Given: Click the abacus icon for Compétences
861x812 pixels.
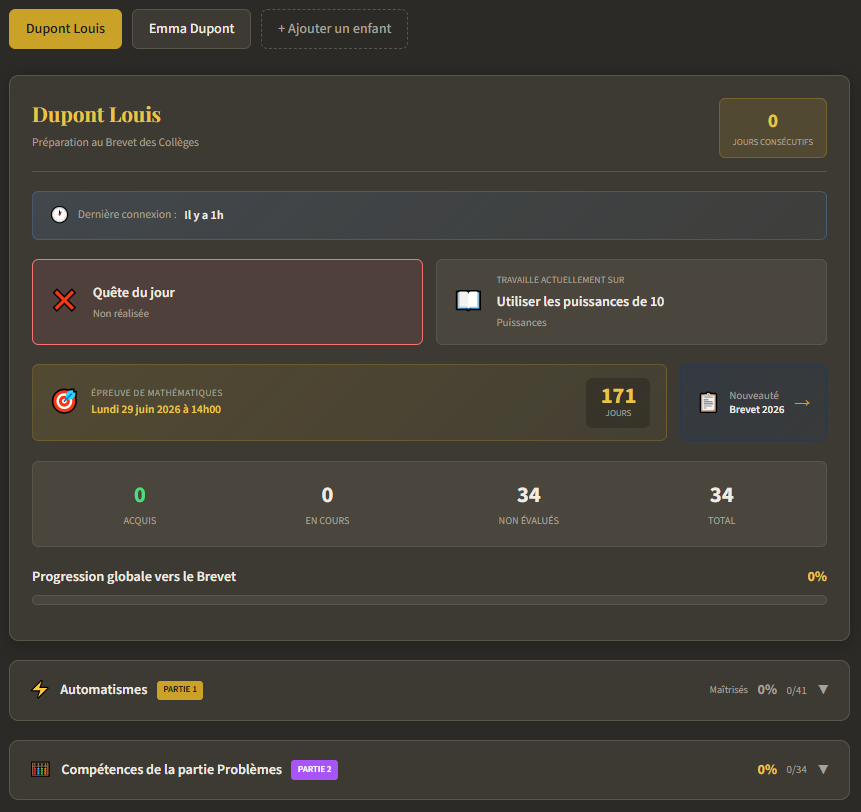Looking at the screenshot, I should point(40,770).
